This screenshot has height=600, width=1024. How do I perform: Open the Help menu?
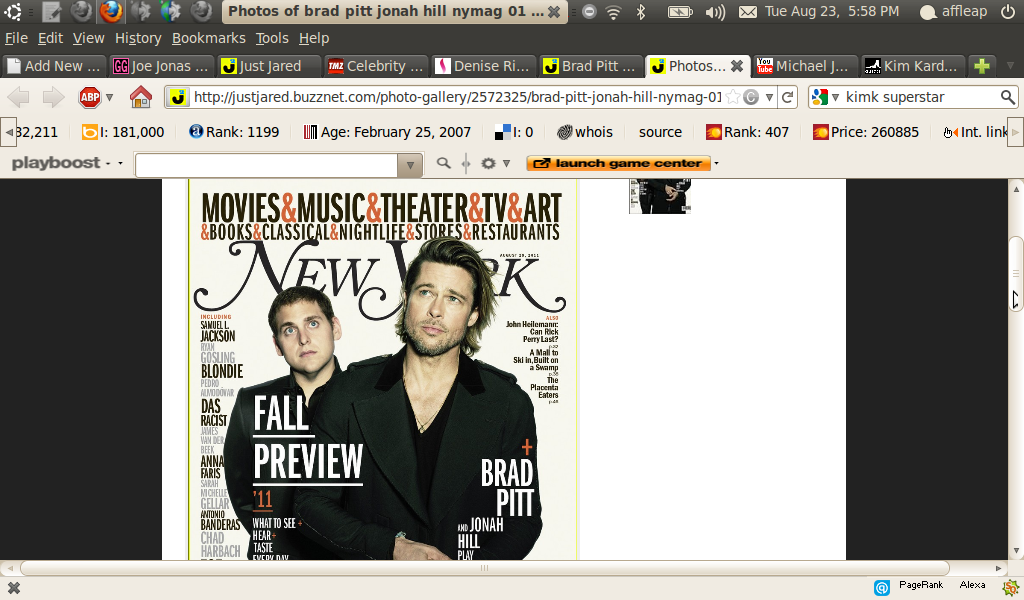(313, 39)
